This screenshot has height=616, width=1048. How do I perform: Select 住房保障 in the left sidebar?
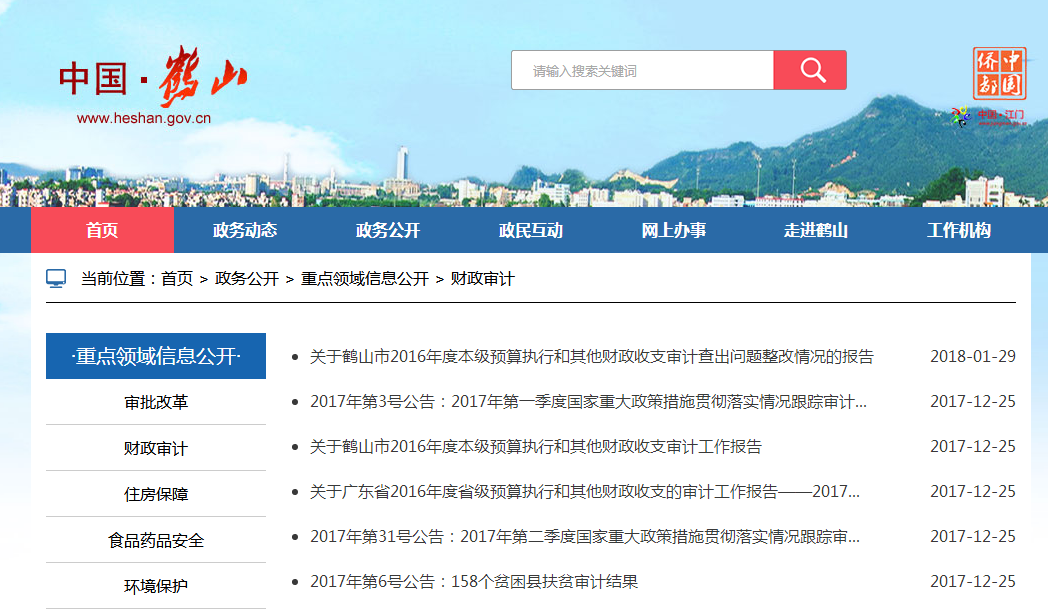[x=156, y=495]
